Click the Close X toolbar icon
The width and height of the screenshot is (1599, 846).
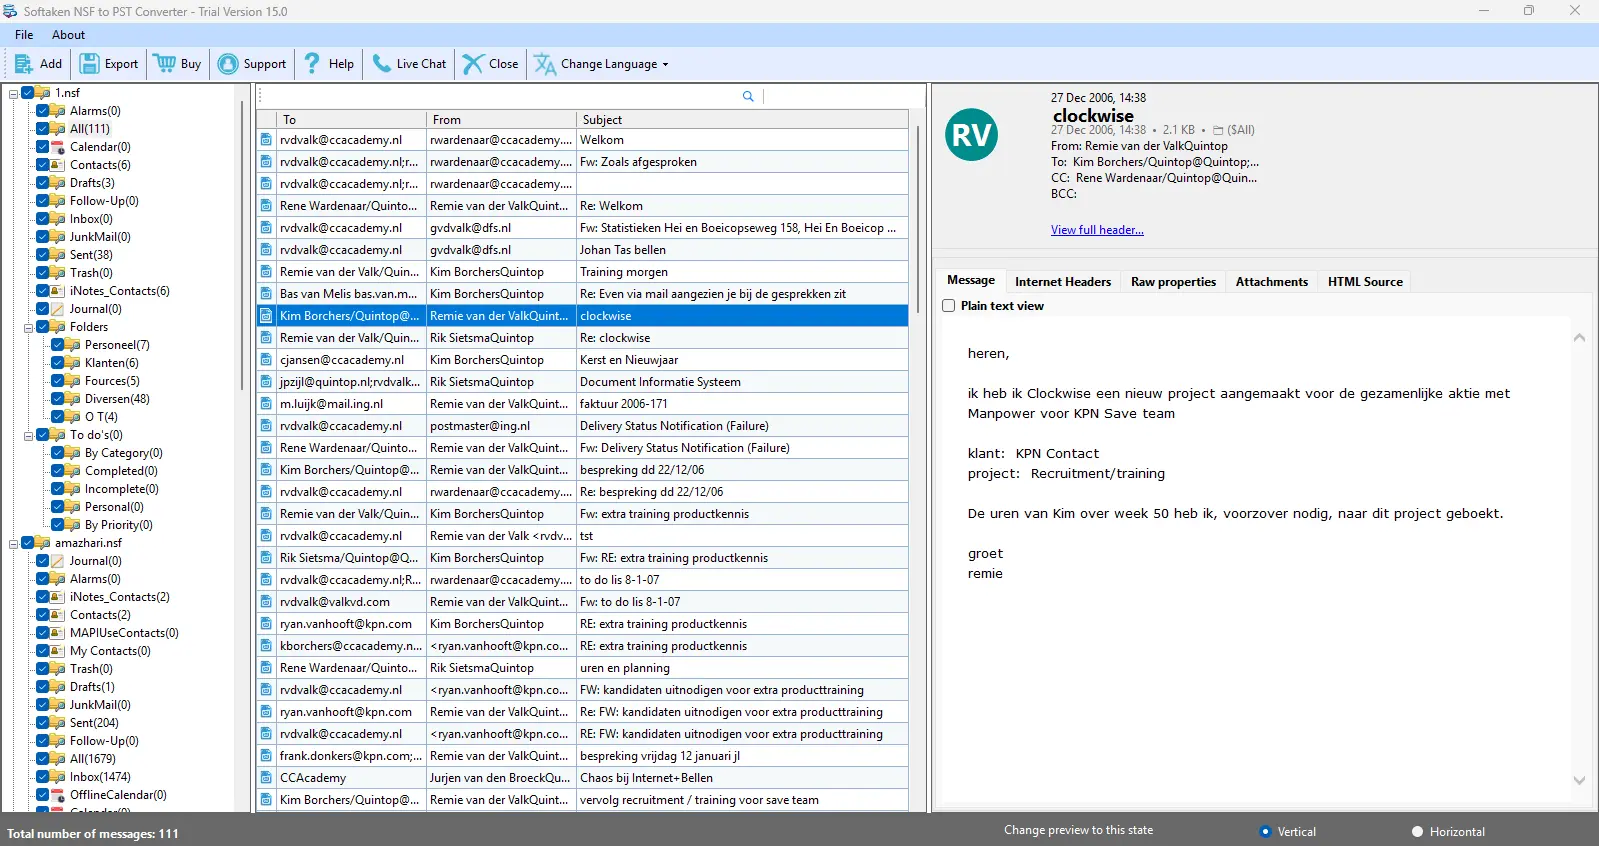point(473,64)
